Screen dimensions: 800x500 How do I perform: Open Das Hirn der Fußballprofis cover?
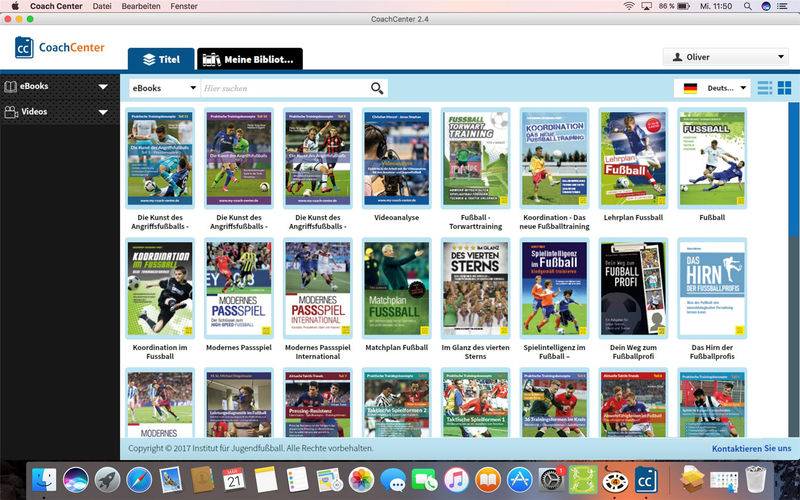pyautogui.click(x=712, y=288)
